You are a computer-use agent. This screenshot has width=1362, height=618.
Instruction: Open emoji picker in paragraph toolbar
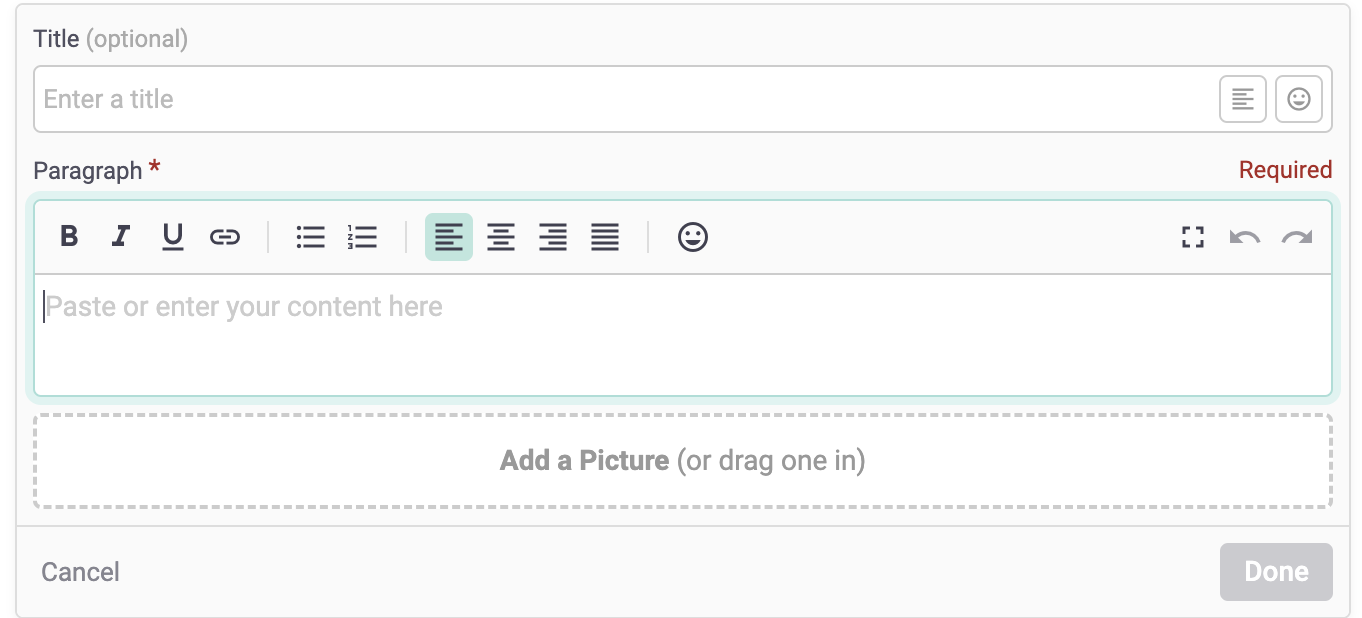point(693,237)
